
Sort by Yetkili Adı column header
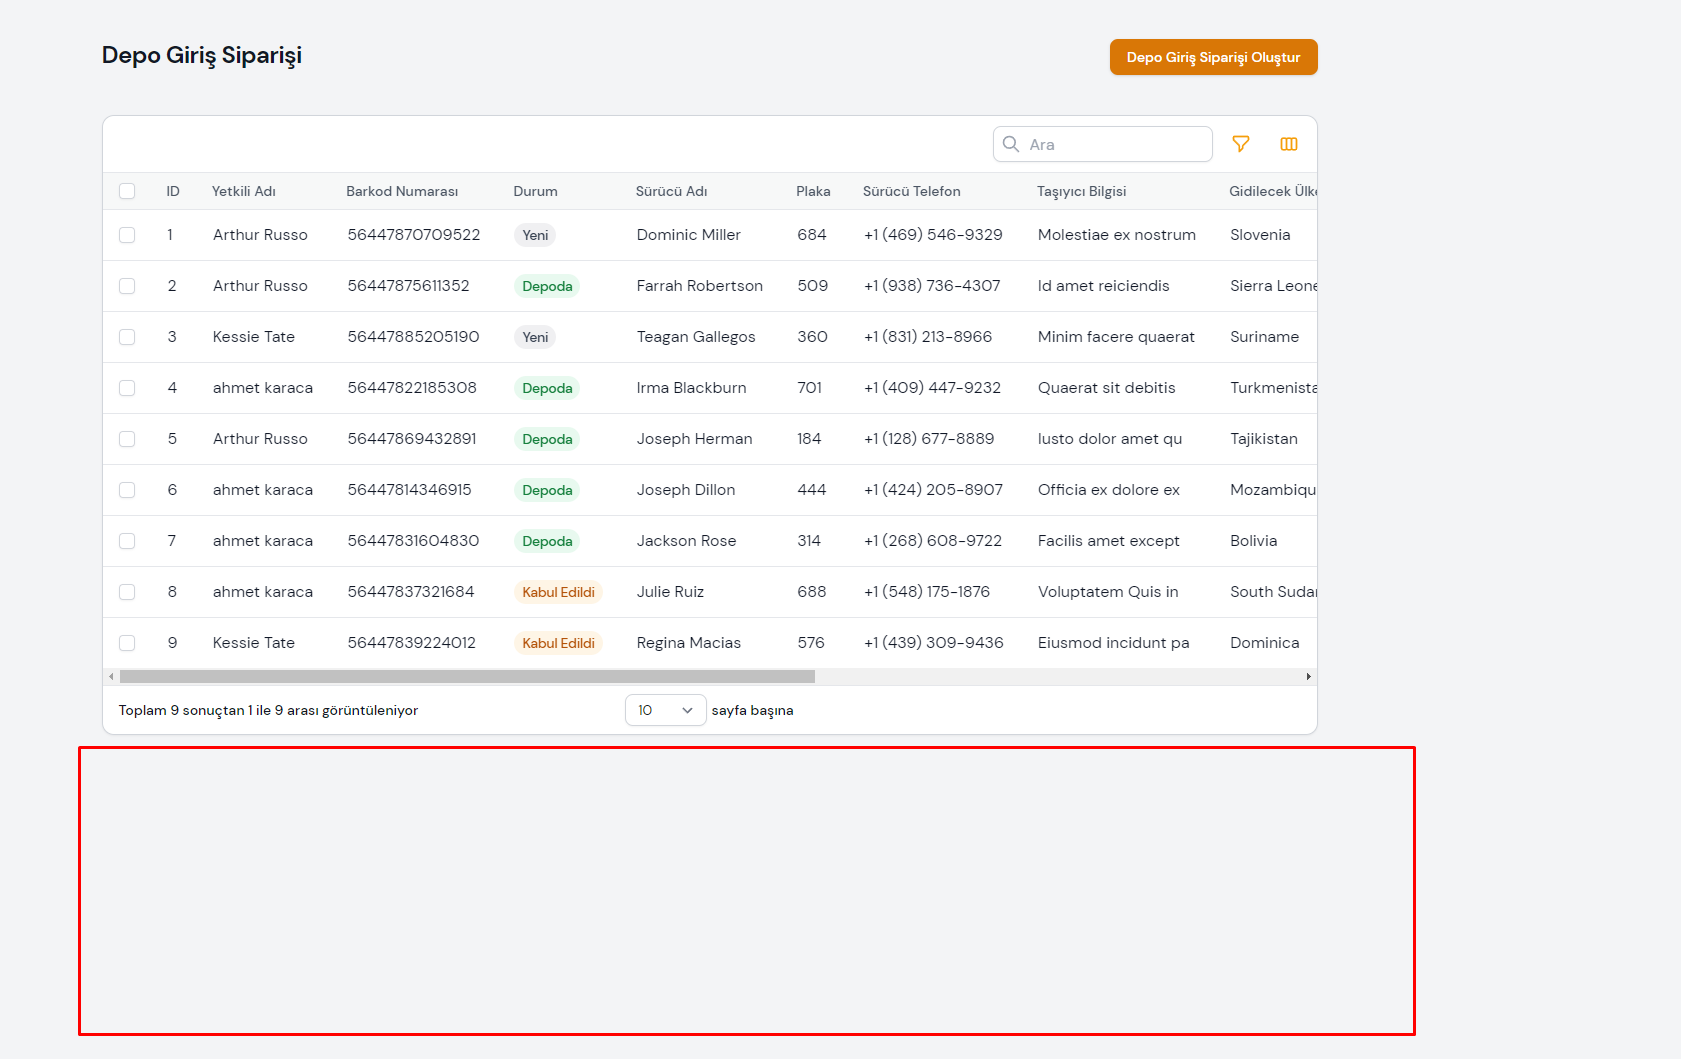click(x=244, y=191)
